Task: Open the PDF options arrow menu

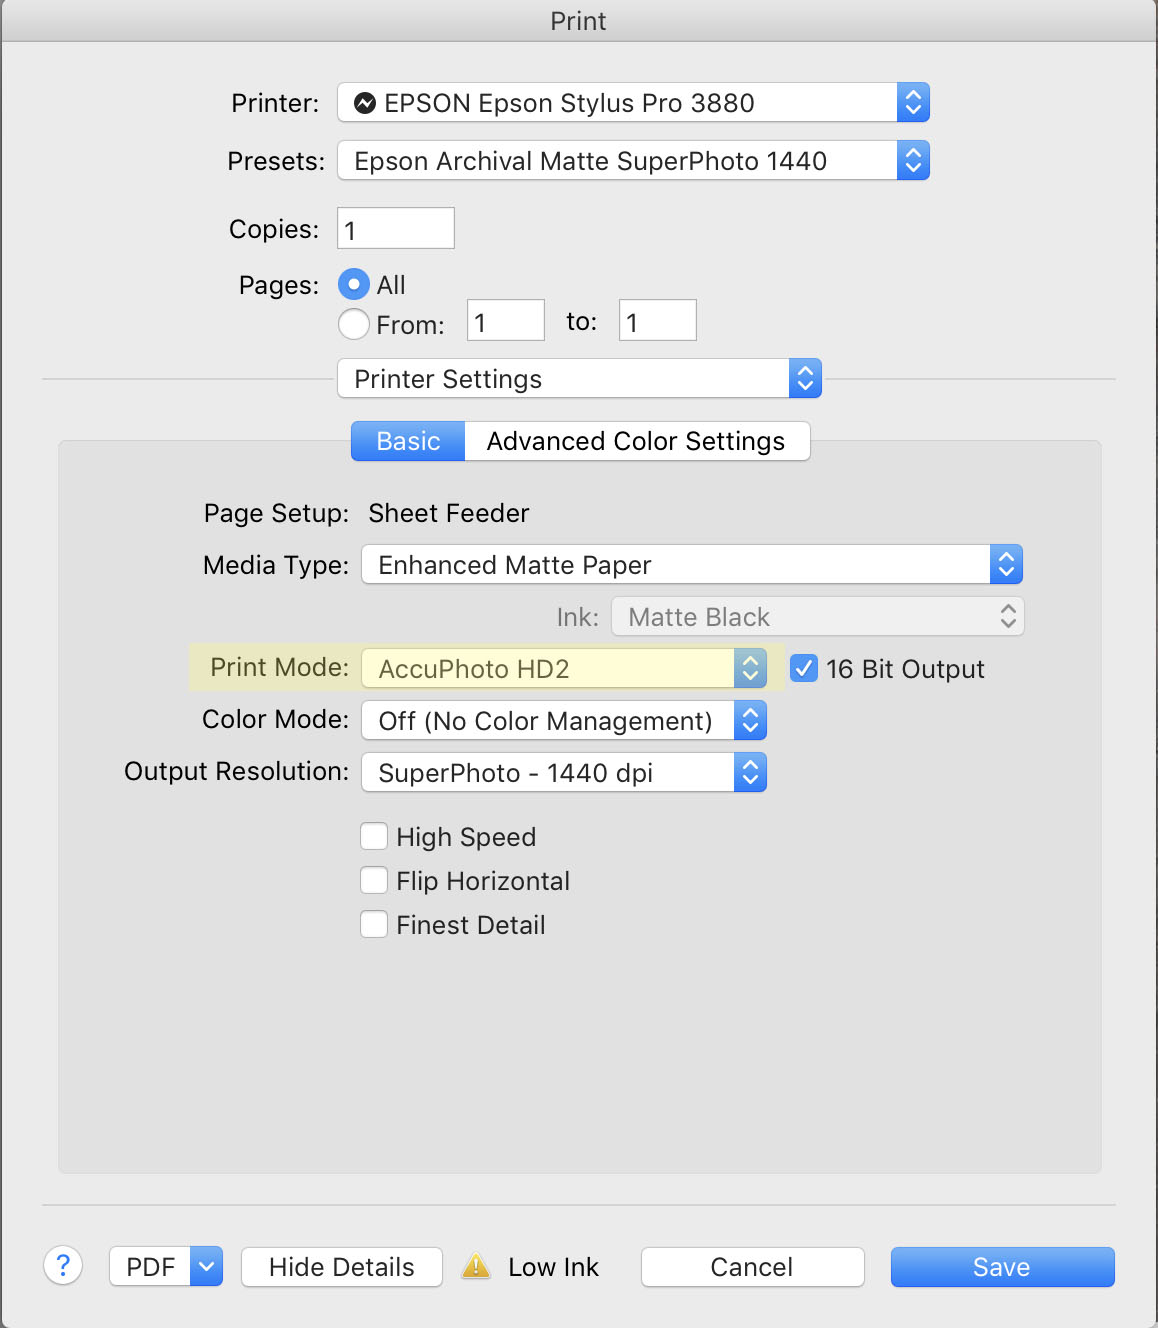Action: point(206,1267)
